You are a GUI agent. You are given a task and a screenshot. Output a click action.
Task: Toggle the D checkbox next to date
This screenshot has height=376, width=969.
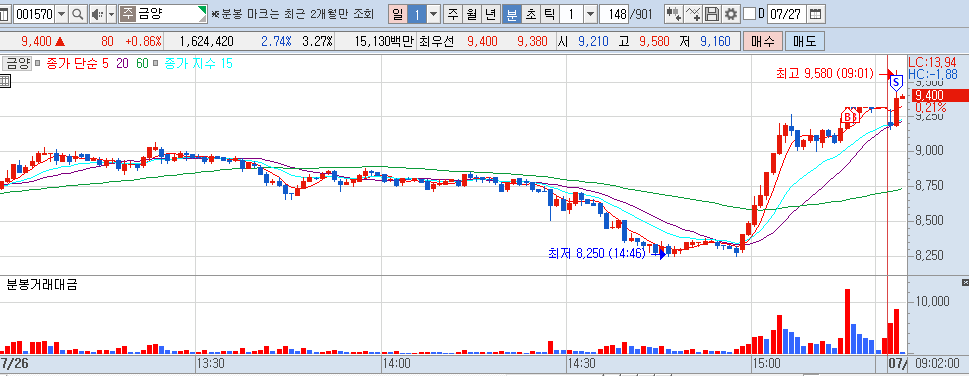point(750,14)
